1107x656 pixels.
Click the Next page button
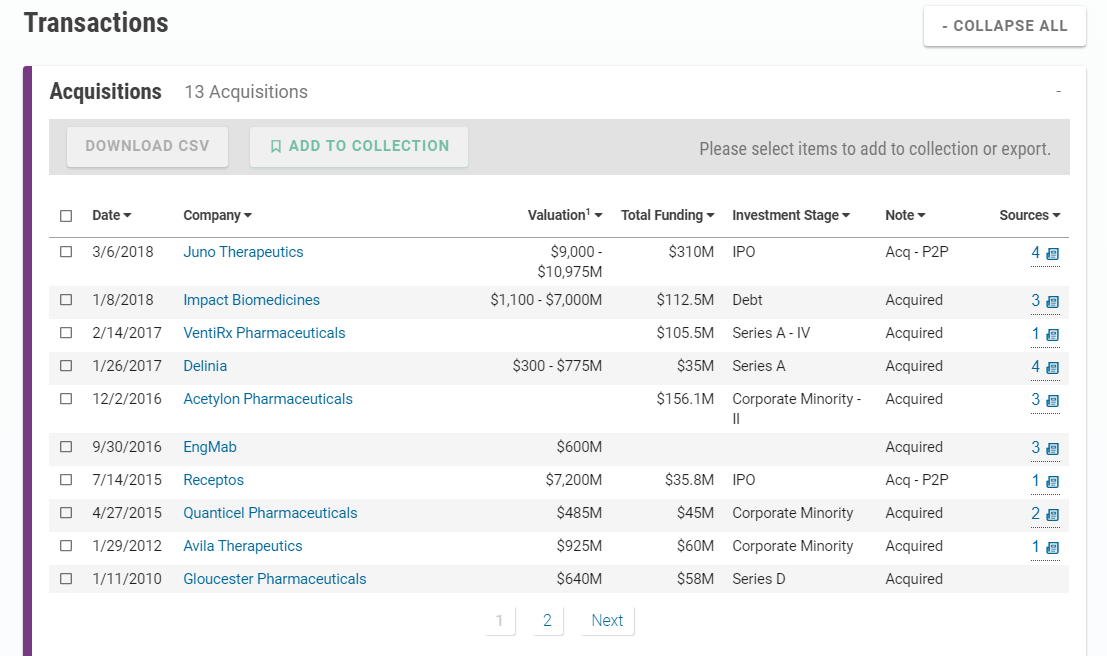pos(607,621)
